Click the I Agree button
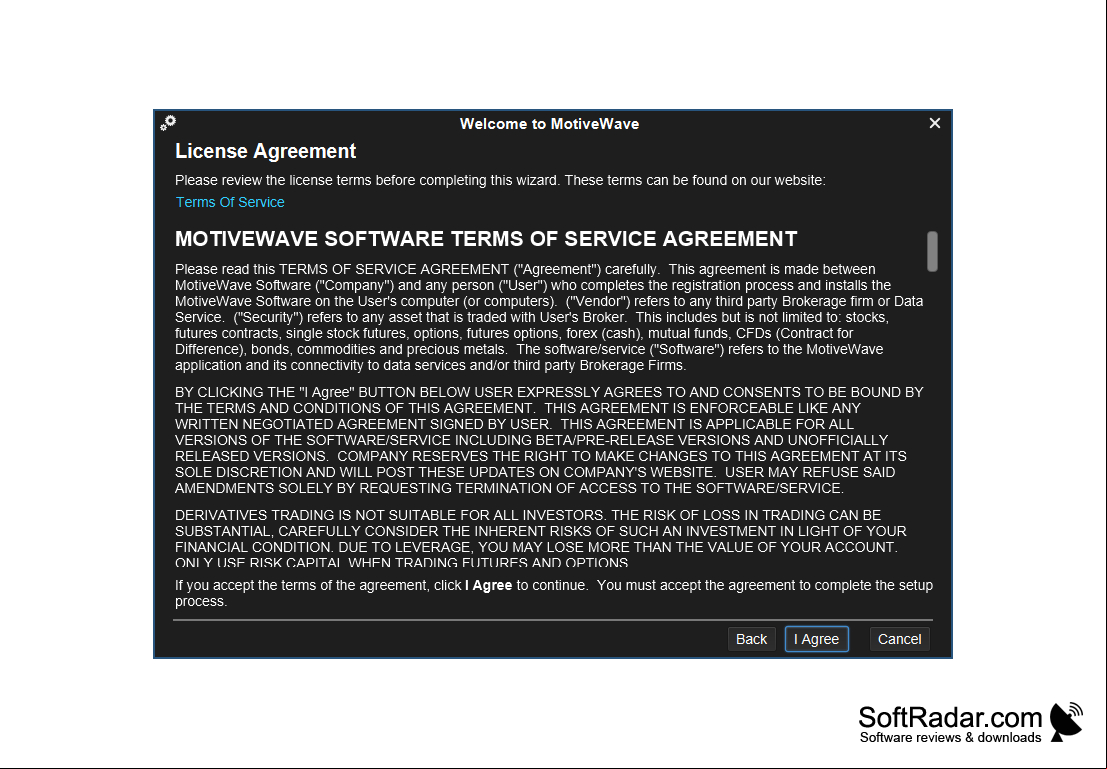The image size is (1107, 769). (x=816, y=639)
